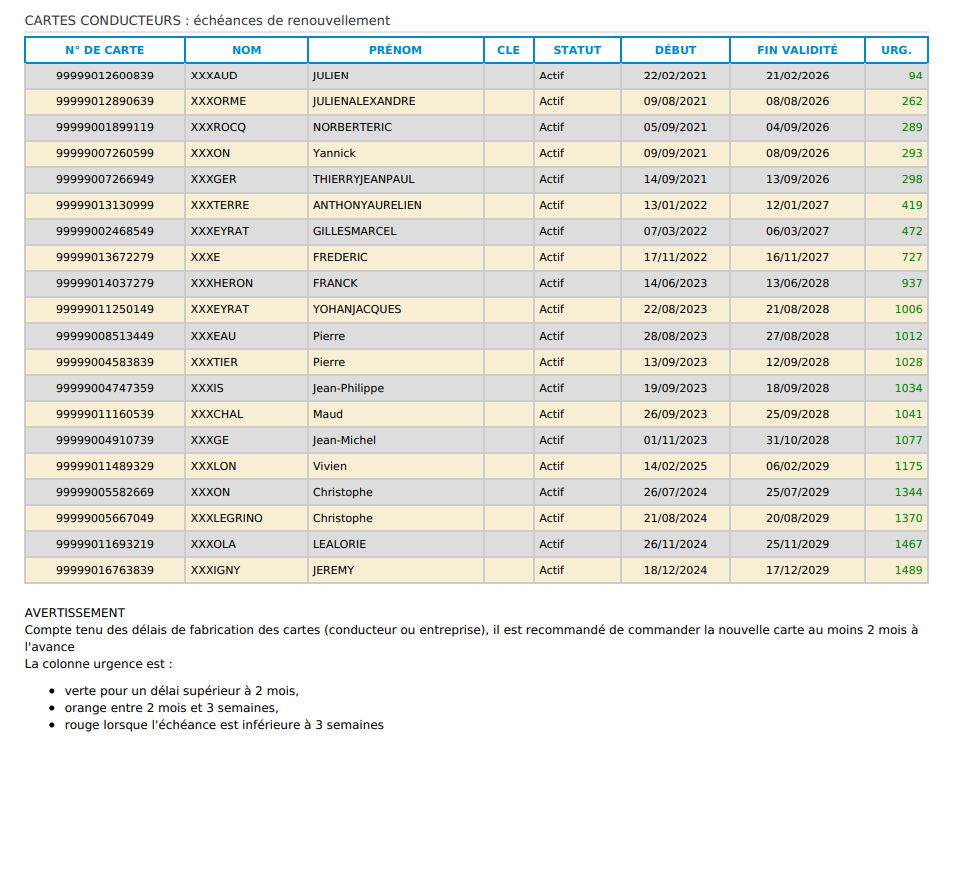Click card number 99999007260599
The image size is (956, 885).
(x=105, y=153)
